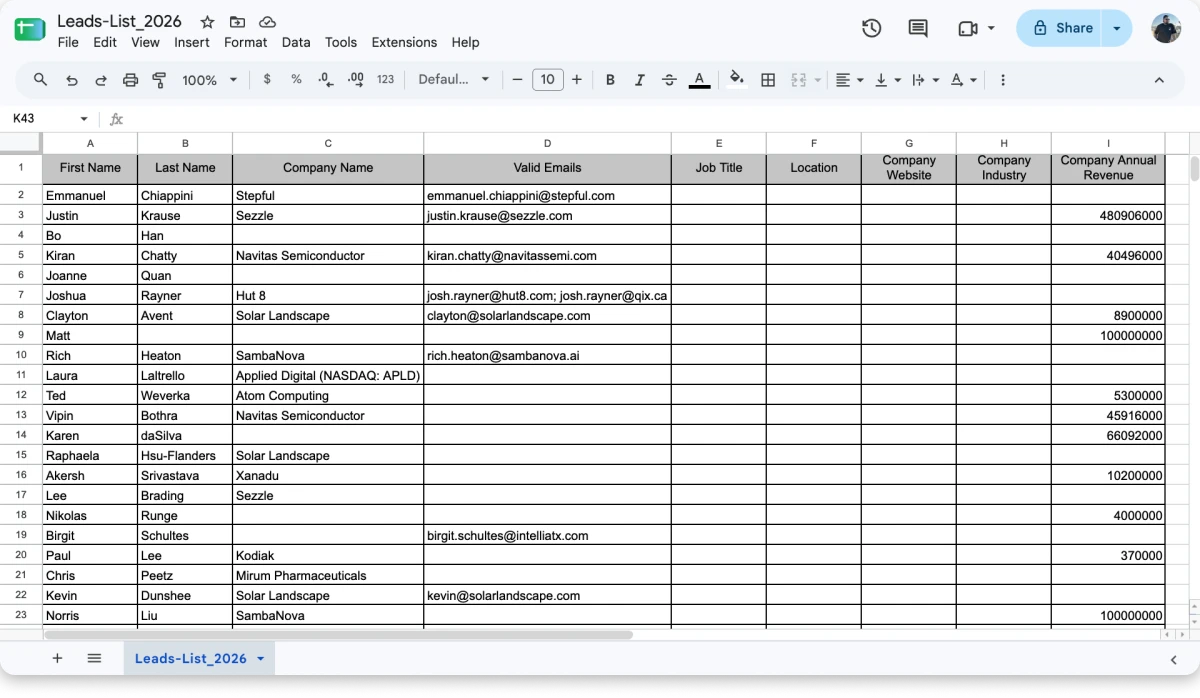Open the borders tool
This screenshot has width=1200, height=698.
pyautogui.click(x=768, y=80)
